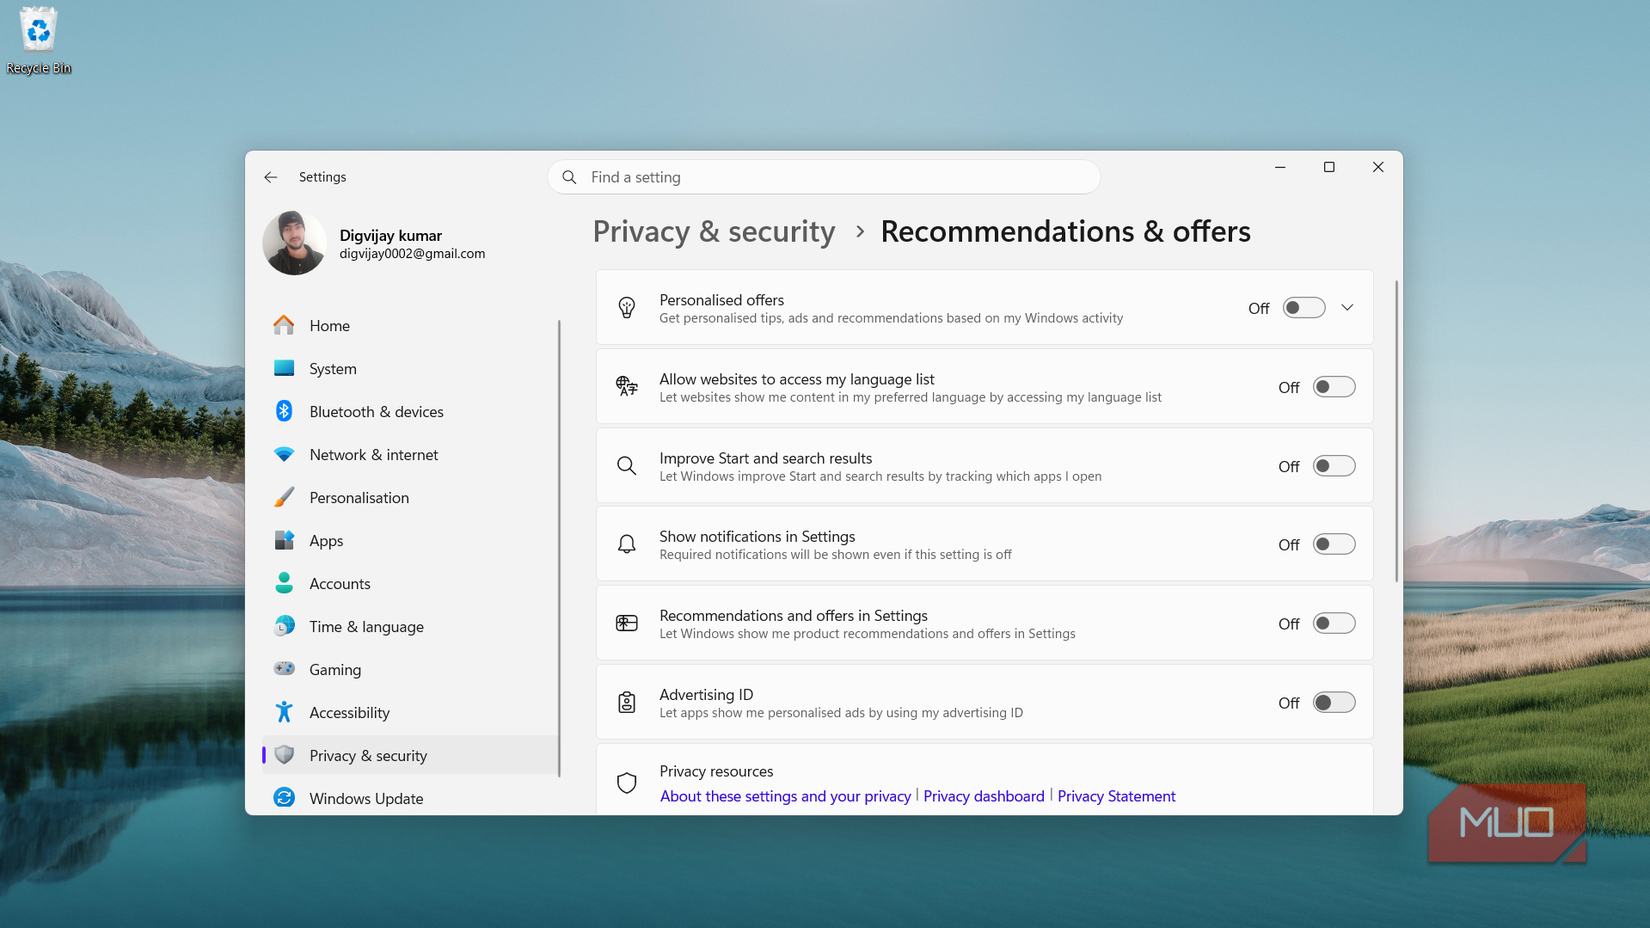
Task: Minimize the Settings window
Action: pyautogui.click(x=1280, y=167)
